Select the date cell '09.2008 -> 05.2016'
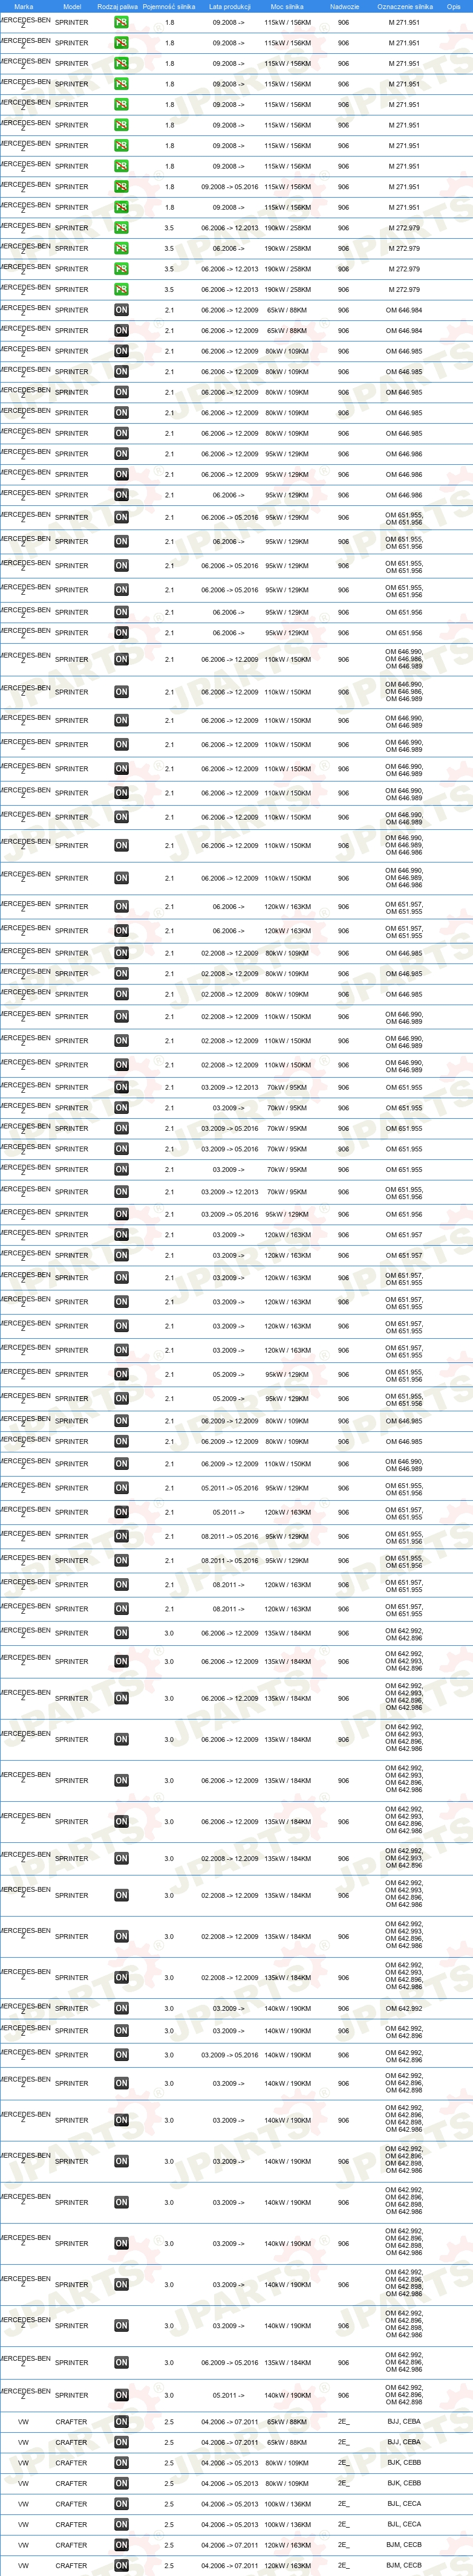The width and height of the screenshot is (473, 2576). coord(229,187)
